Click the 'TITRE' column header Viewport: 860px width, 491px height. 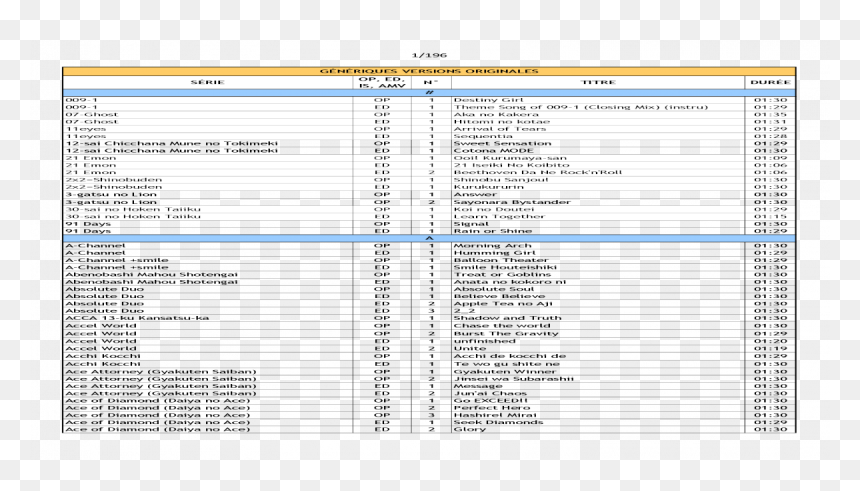coord(598,82)
